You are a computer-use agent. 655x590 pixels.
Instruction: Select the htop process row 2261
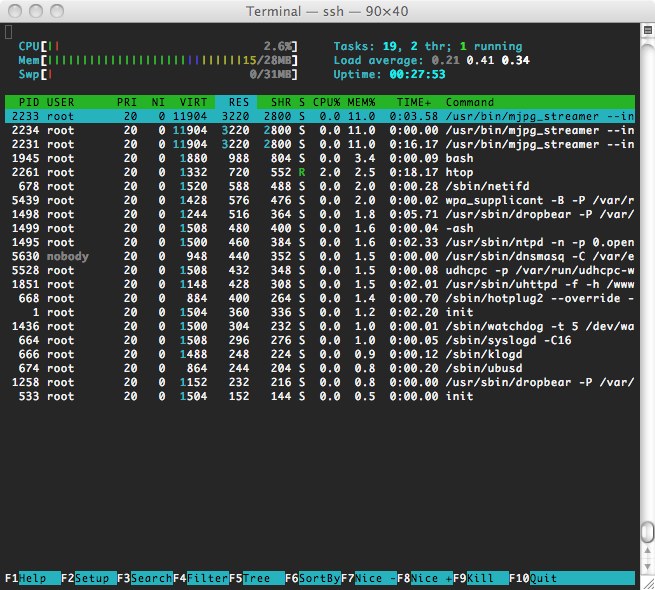[x=320, y=172]
